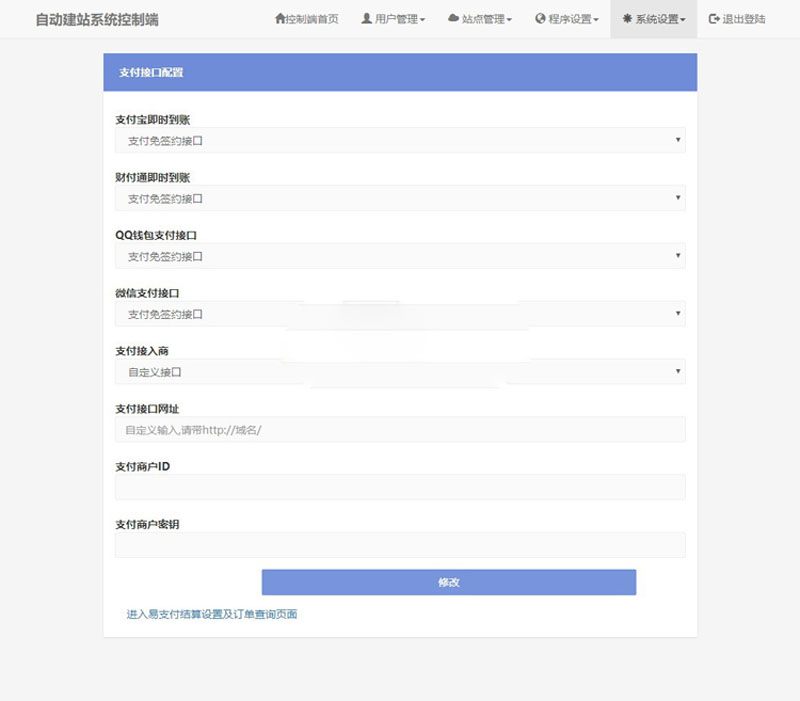Click the home icon beside 控制端首页
The image size is (800, 701).
click(280, 19)
